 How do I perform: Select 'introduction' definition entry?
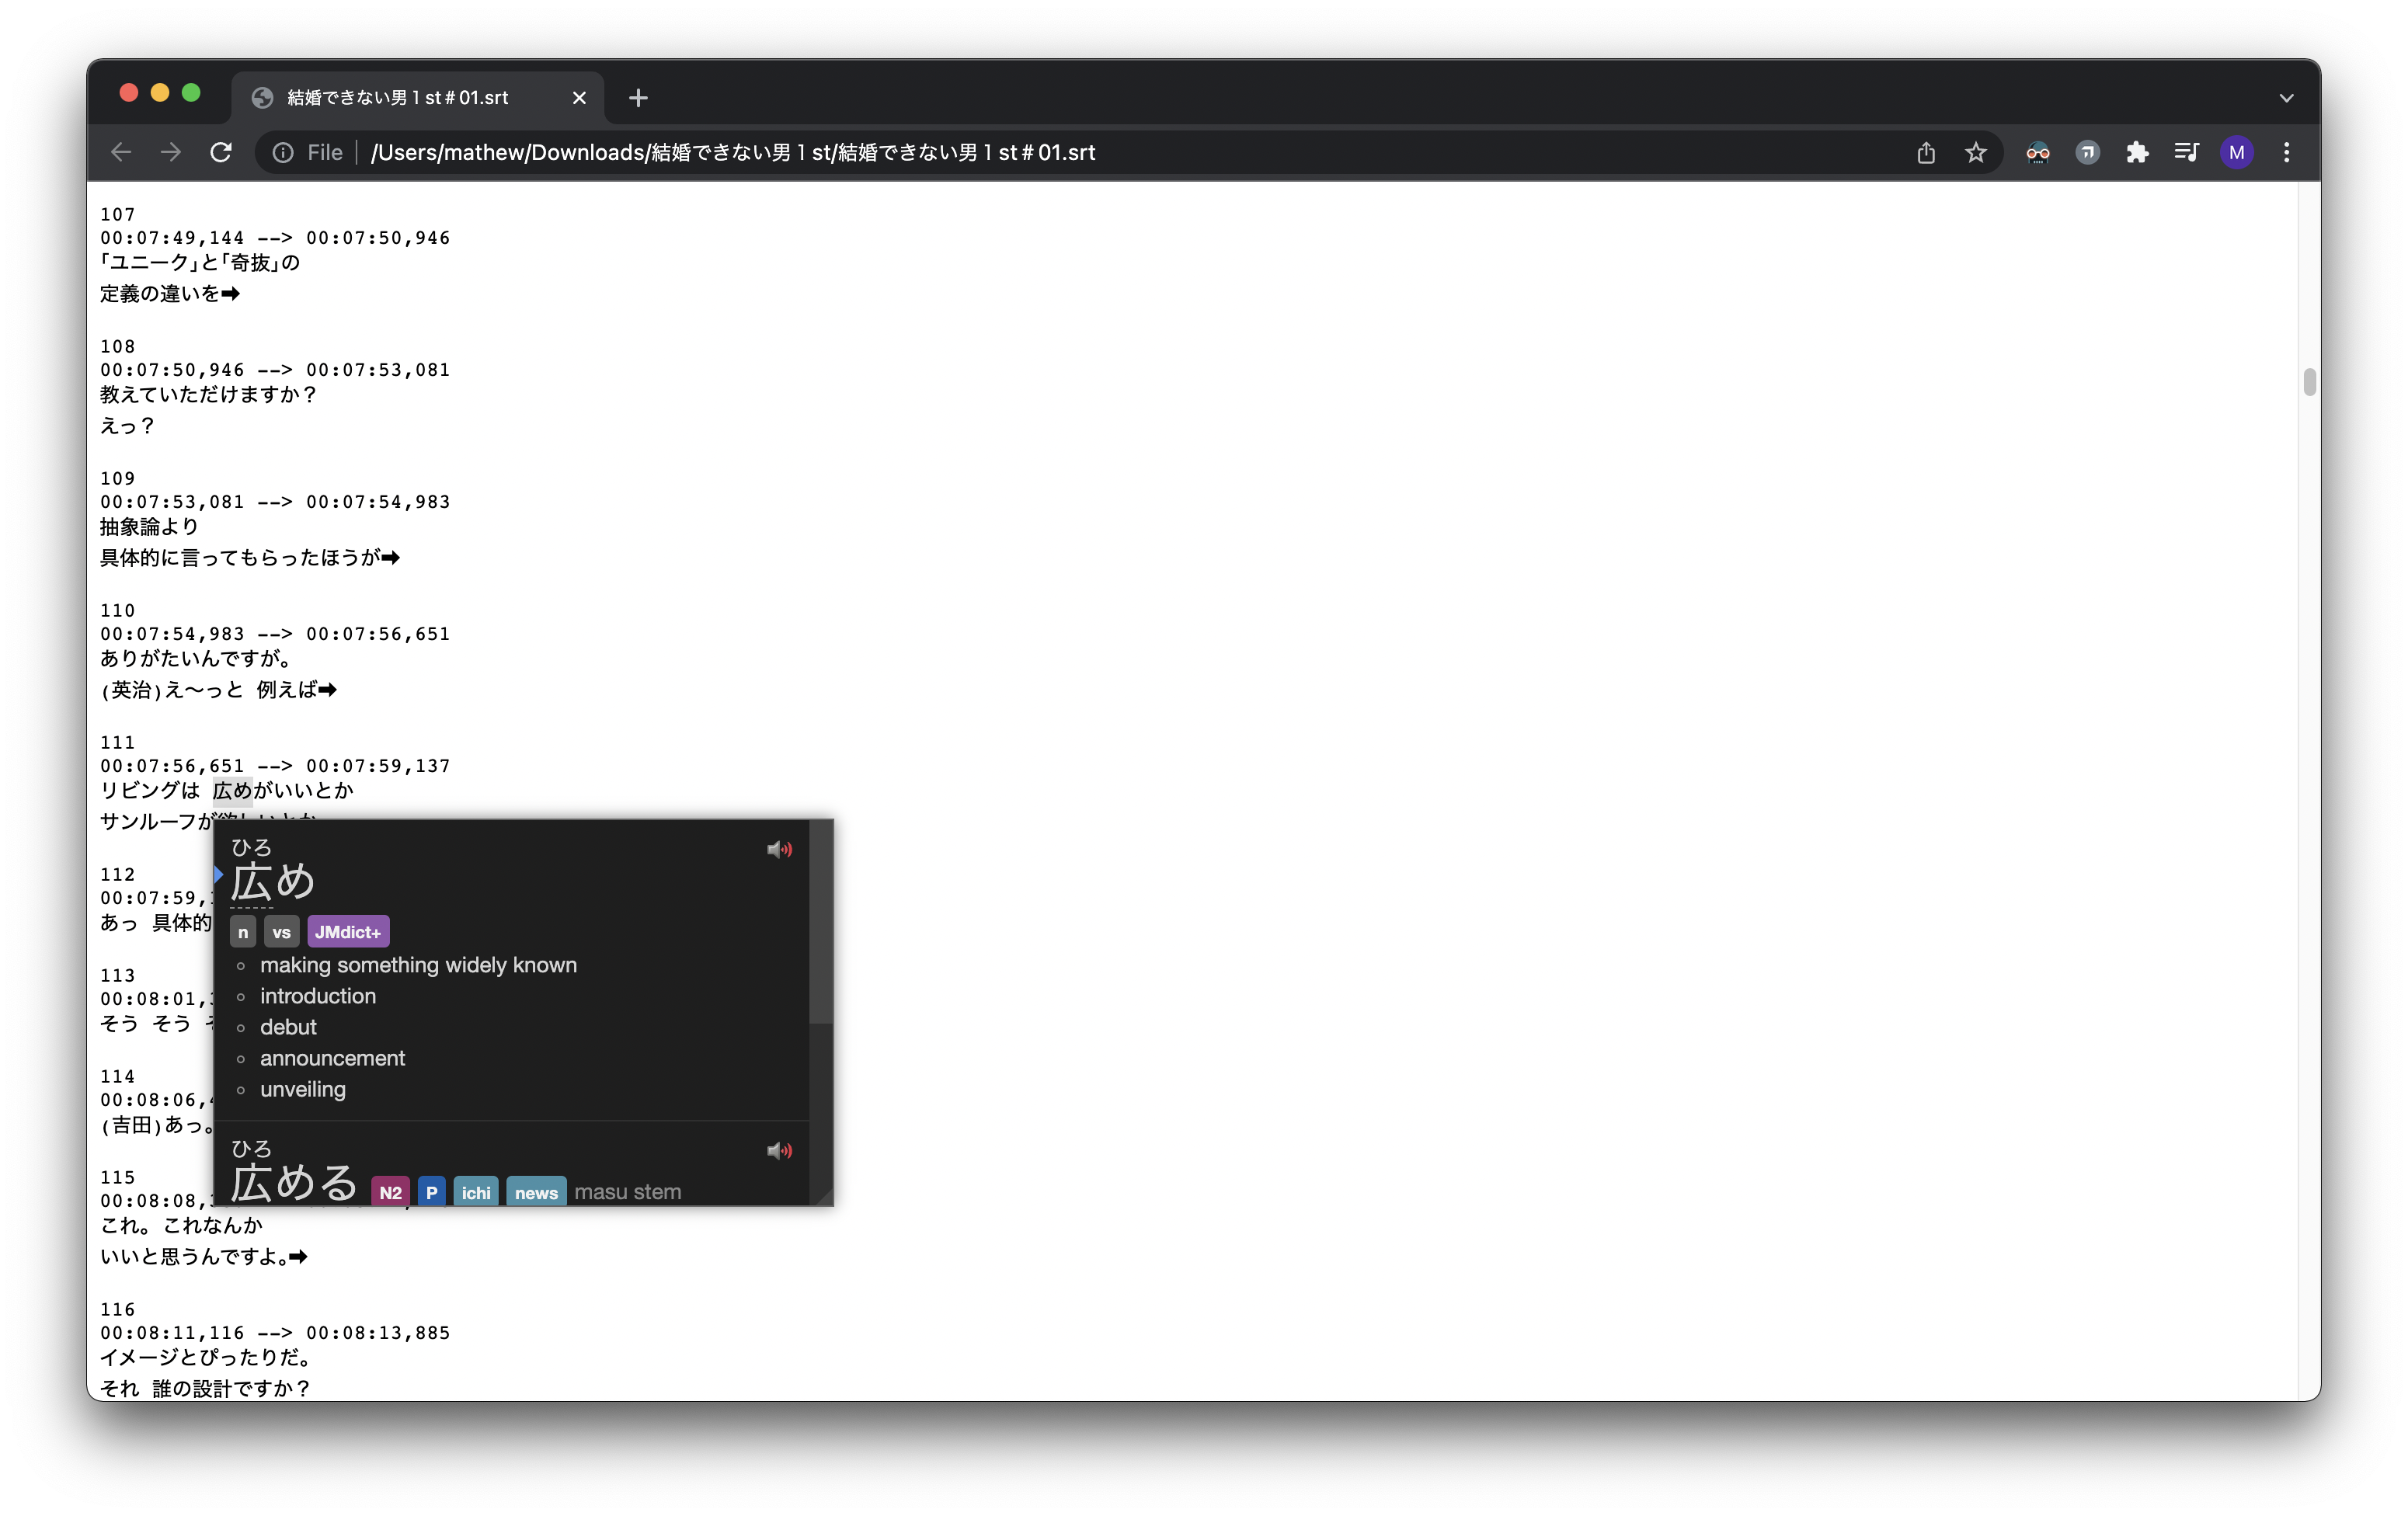tap(318, 996)
